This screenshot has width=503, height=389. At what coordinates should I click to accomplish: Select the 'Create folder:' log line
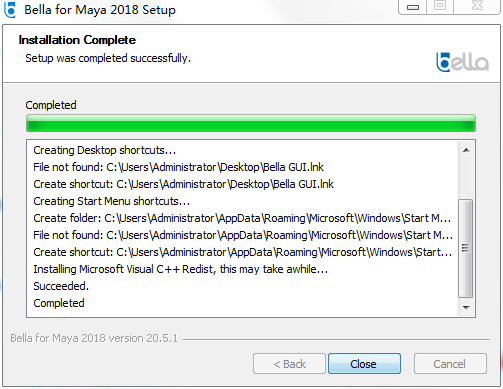tap(242, 218)
